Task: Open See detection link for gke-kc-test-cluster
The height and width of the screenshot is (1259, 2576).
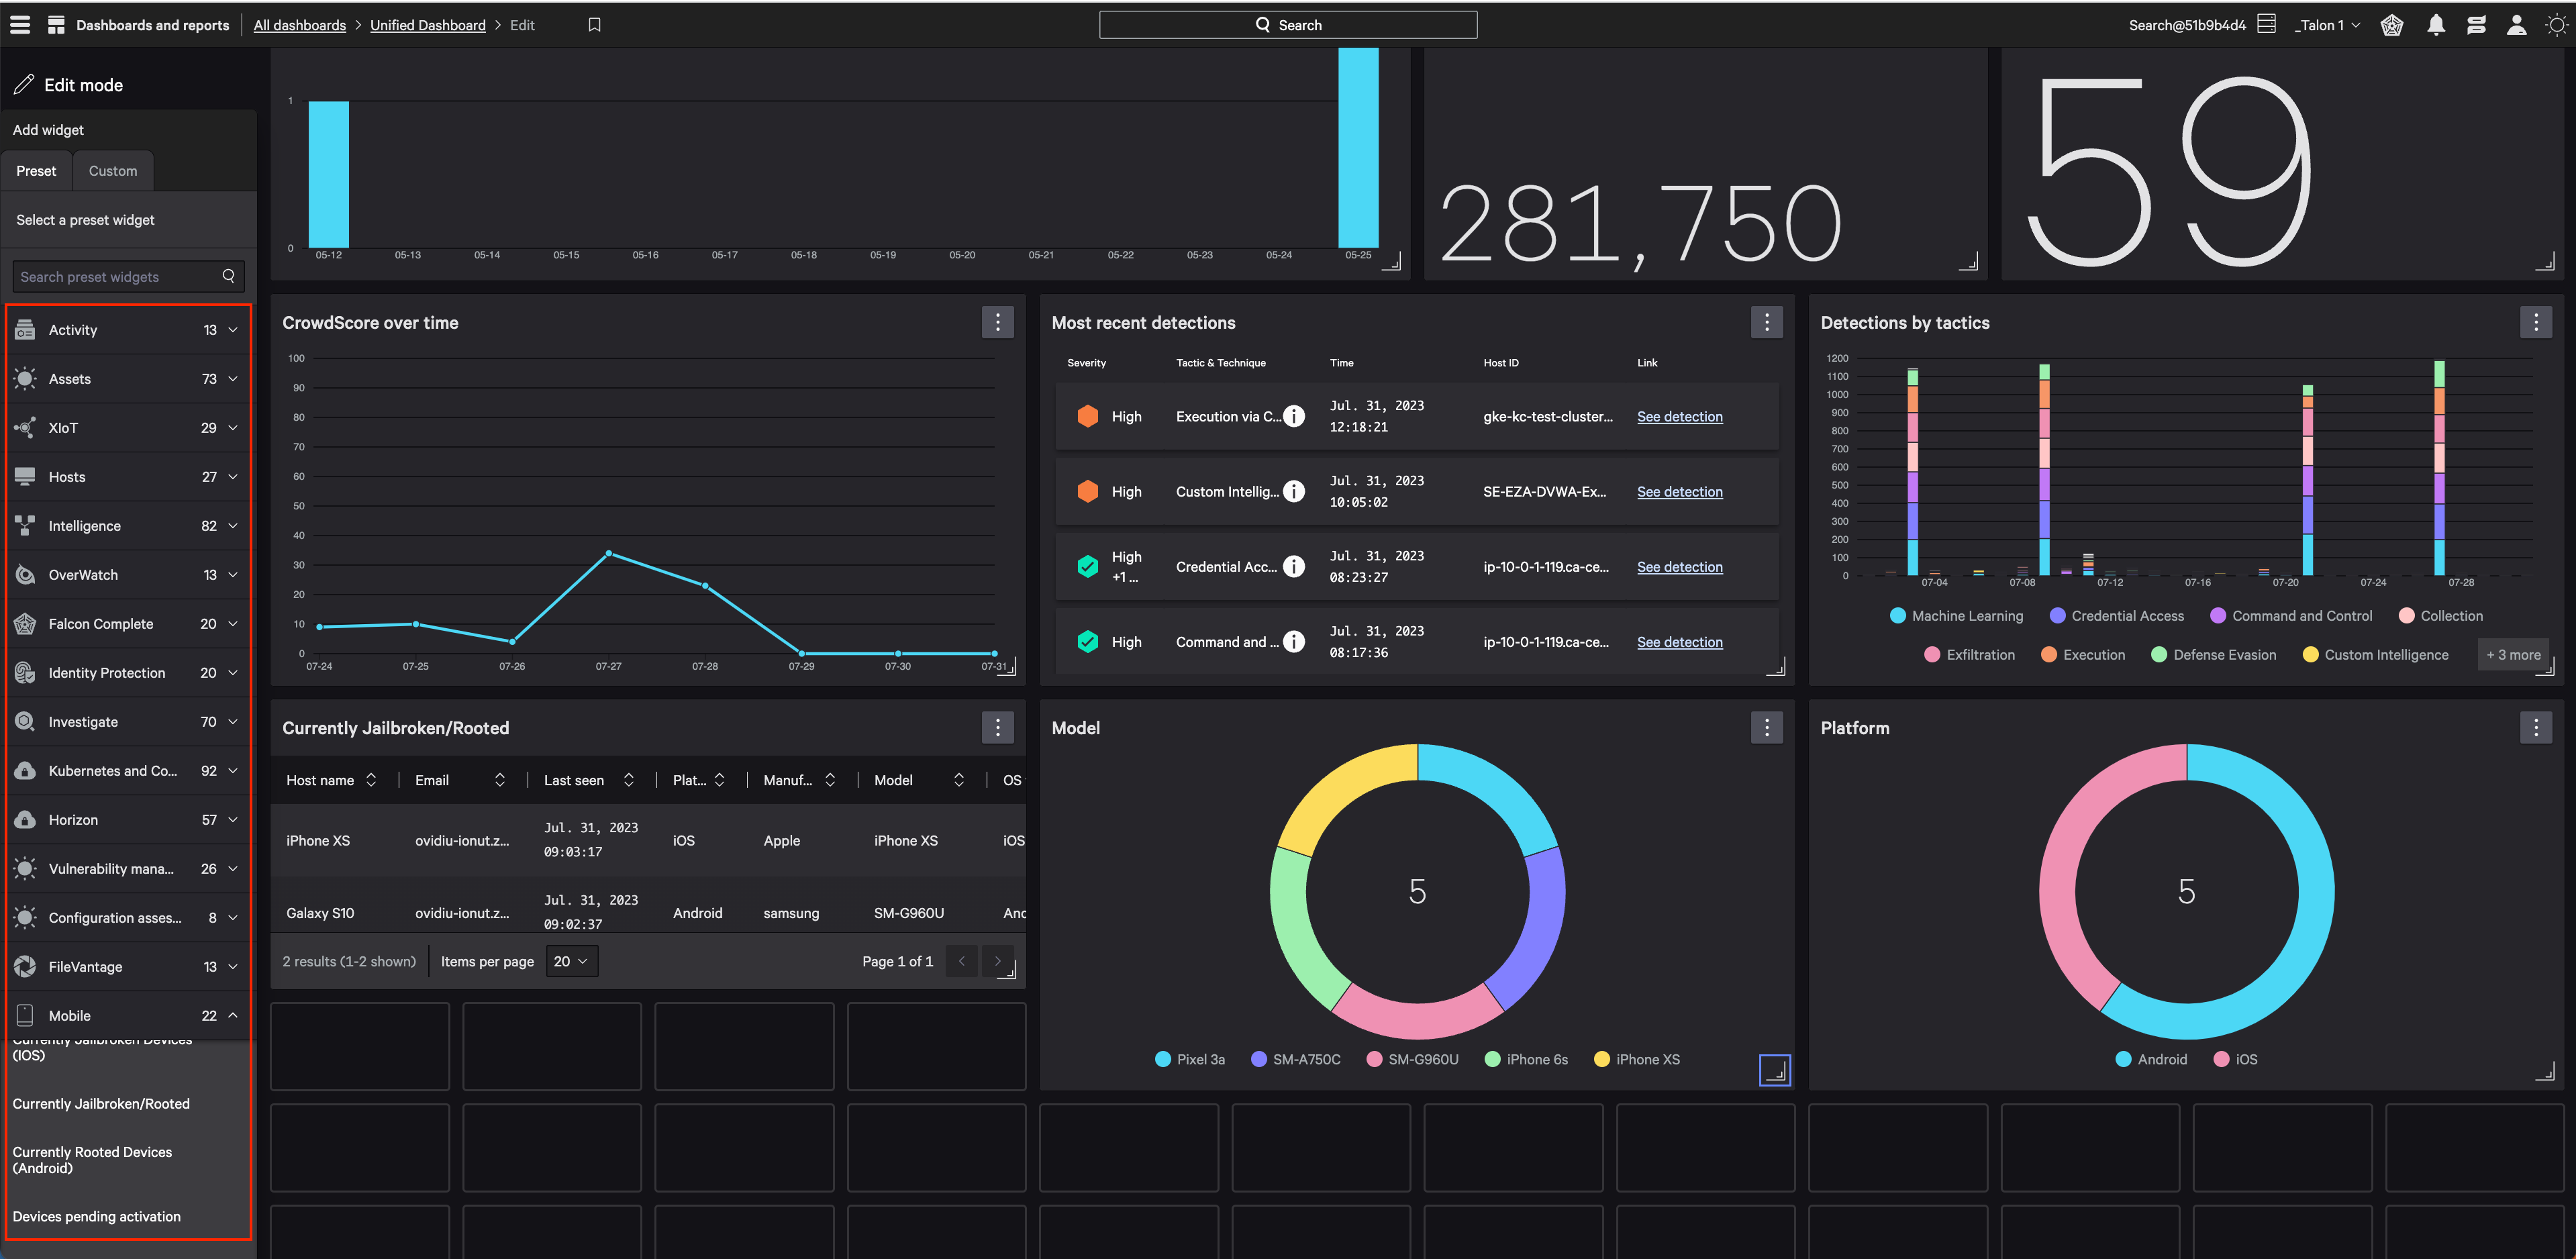Action: 1679,417
